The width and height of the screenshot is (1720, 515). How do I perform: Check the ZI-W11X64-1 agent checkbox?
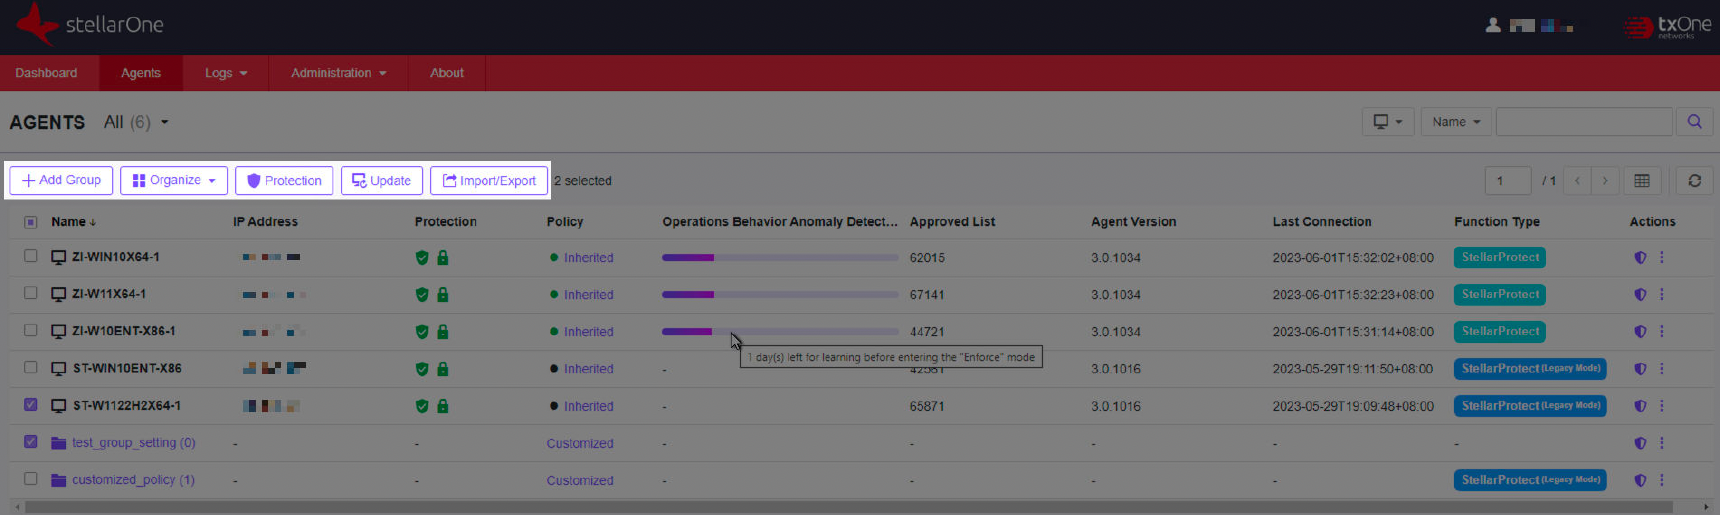tap(31, 294)
